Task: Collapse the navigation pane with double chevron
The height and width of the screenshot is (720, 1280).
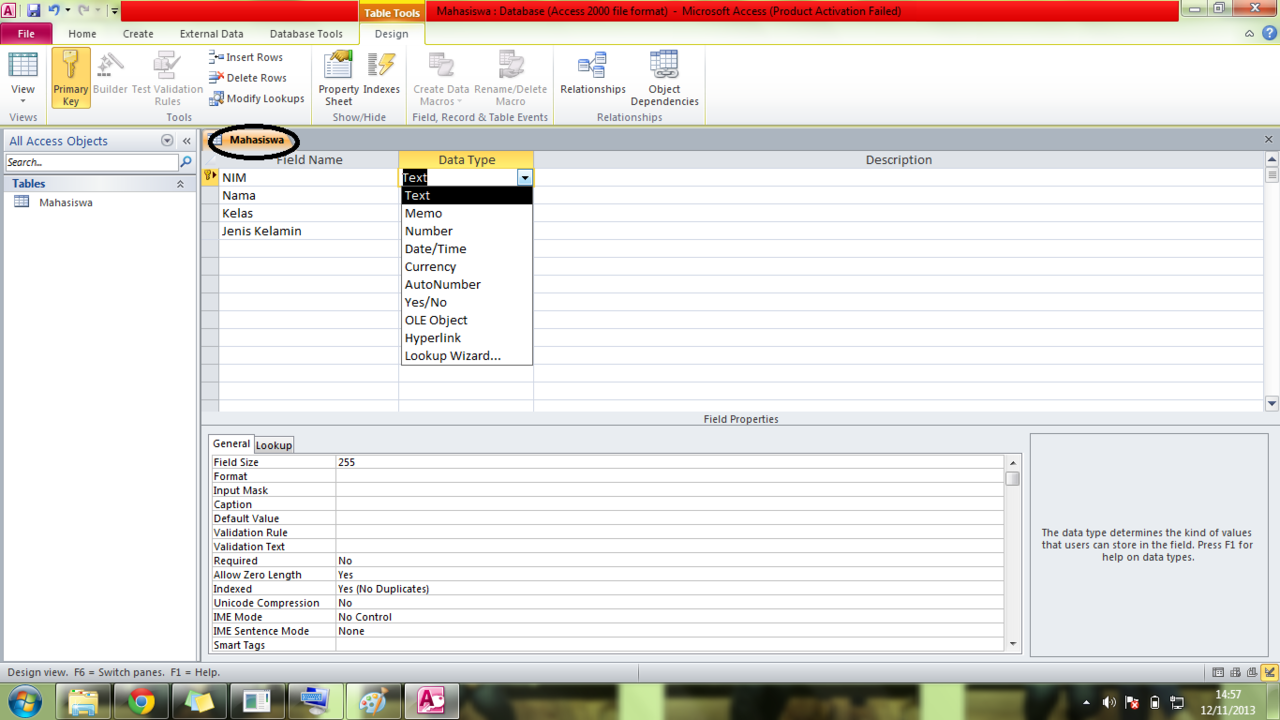Action: click(186, 141)
